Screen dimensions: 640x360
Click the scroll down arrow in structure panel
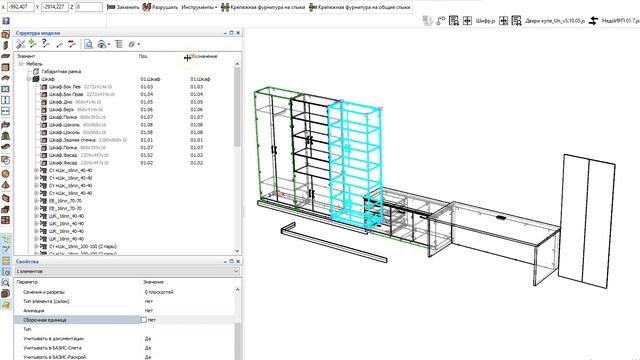click(237, 251)
